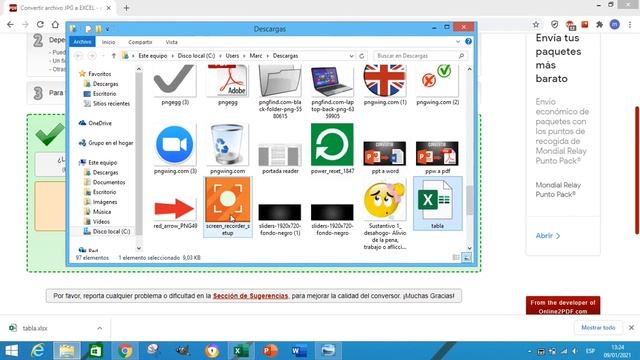Image resolution: width=640 pixels, height=360 pixels.
Task: Open Explorer help icon
Action: (468, 42)
